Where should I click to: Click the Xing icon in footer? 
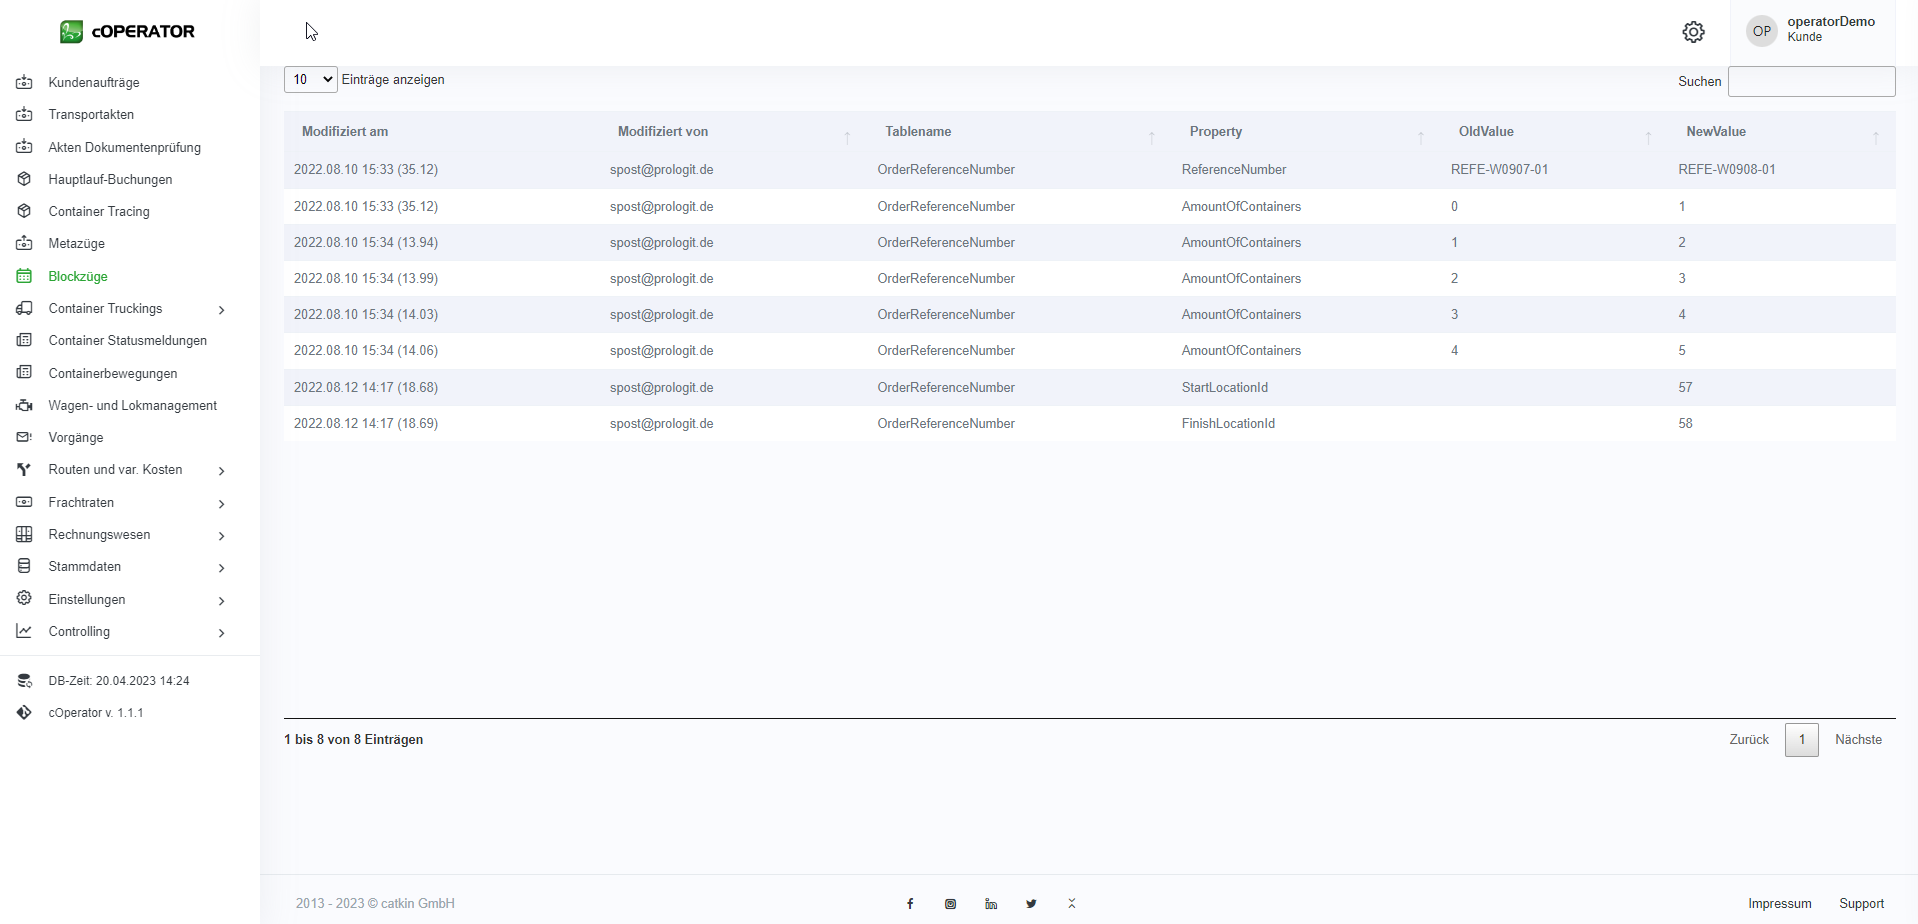click(x=1071, y=904)
